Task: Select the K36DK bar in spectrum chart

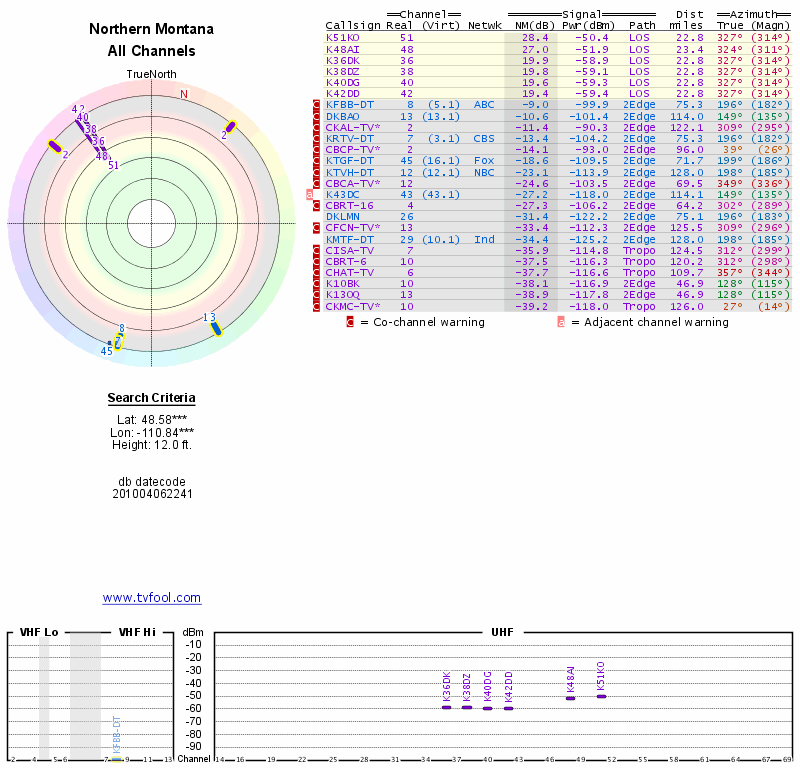Action: click(x=447, y=706)
